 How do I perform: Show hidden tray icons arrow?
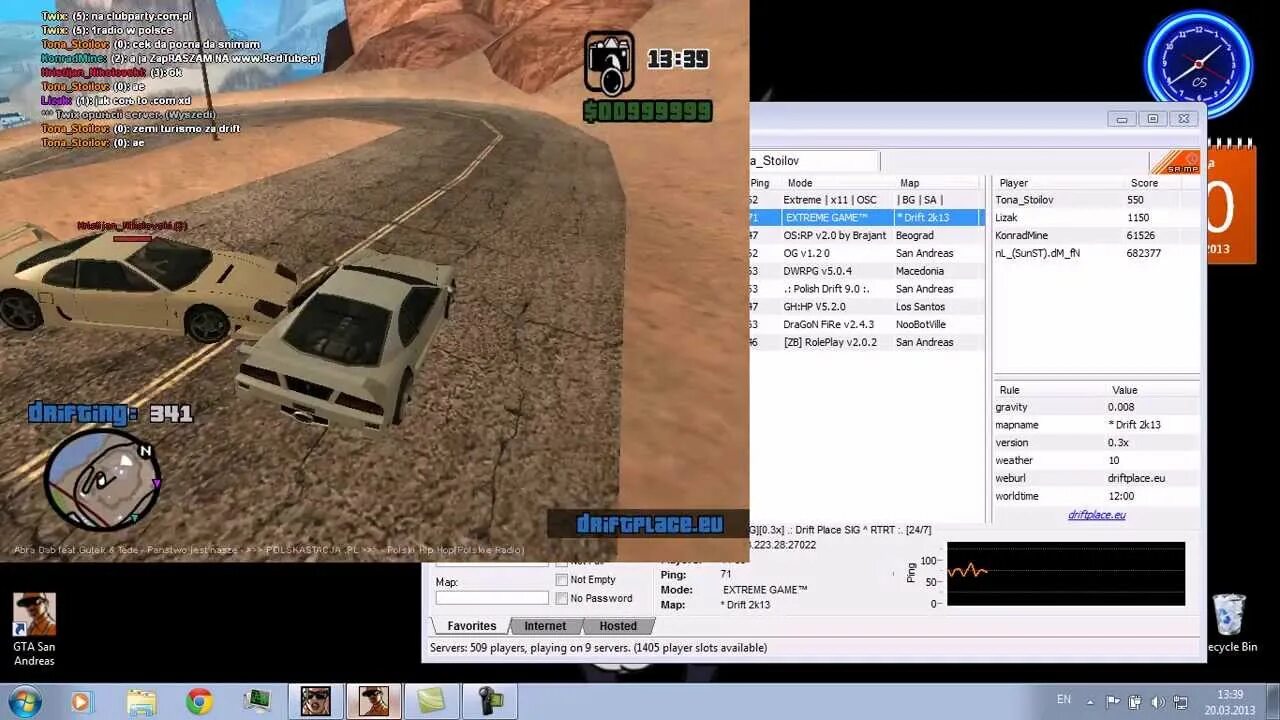[1092, 701]
